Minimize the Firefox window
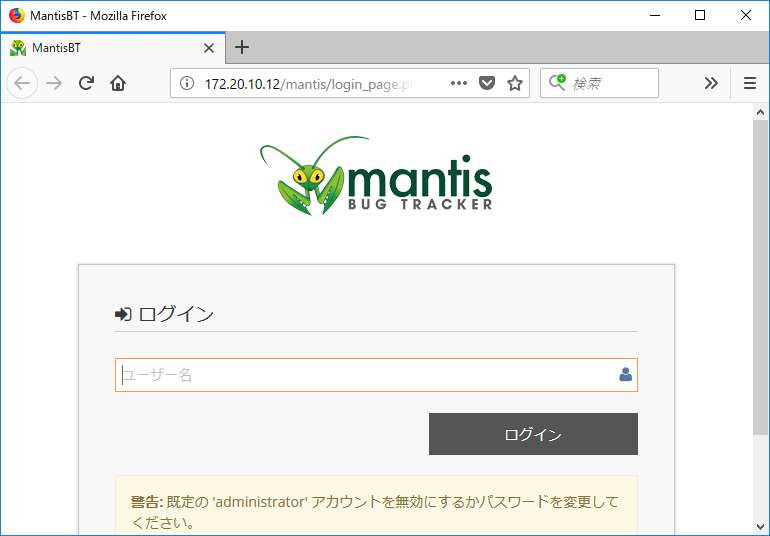770x536 pixels. 655,15
